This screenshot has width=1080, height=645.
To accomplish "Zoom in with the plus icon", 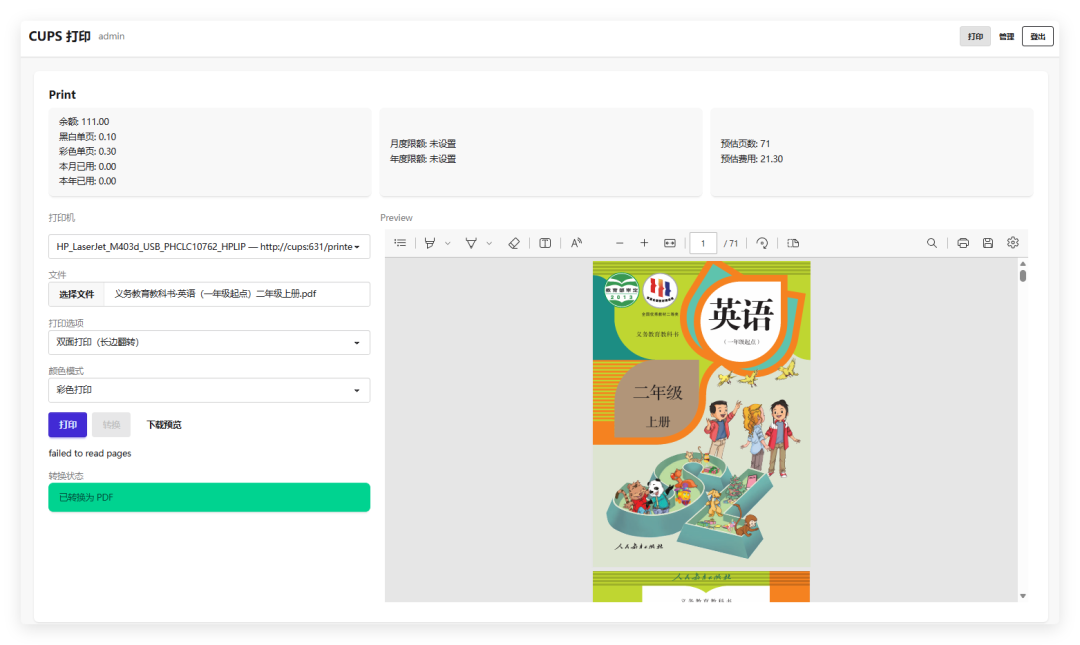I will click(644, 243).
